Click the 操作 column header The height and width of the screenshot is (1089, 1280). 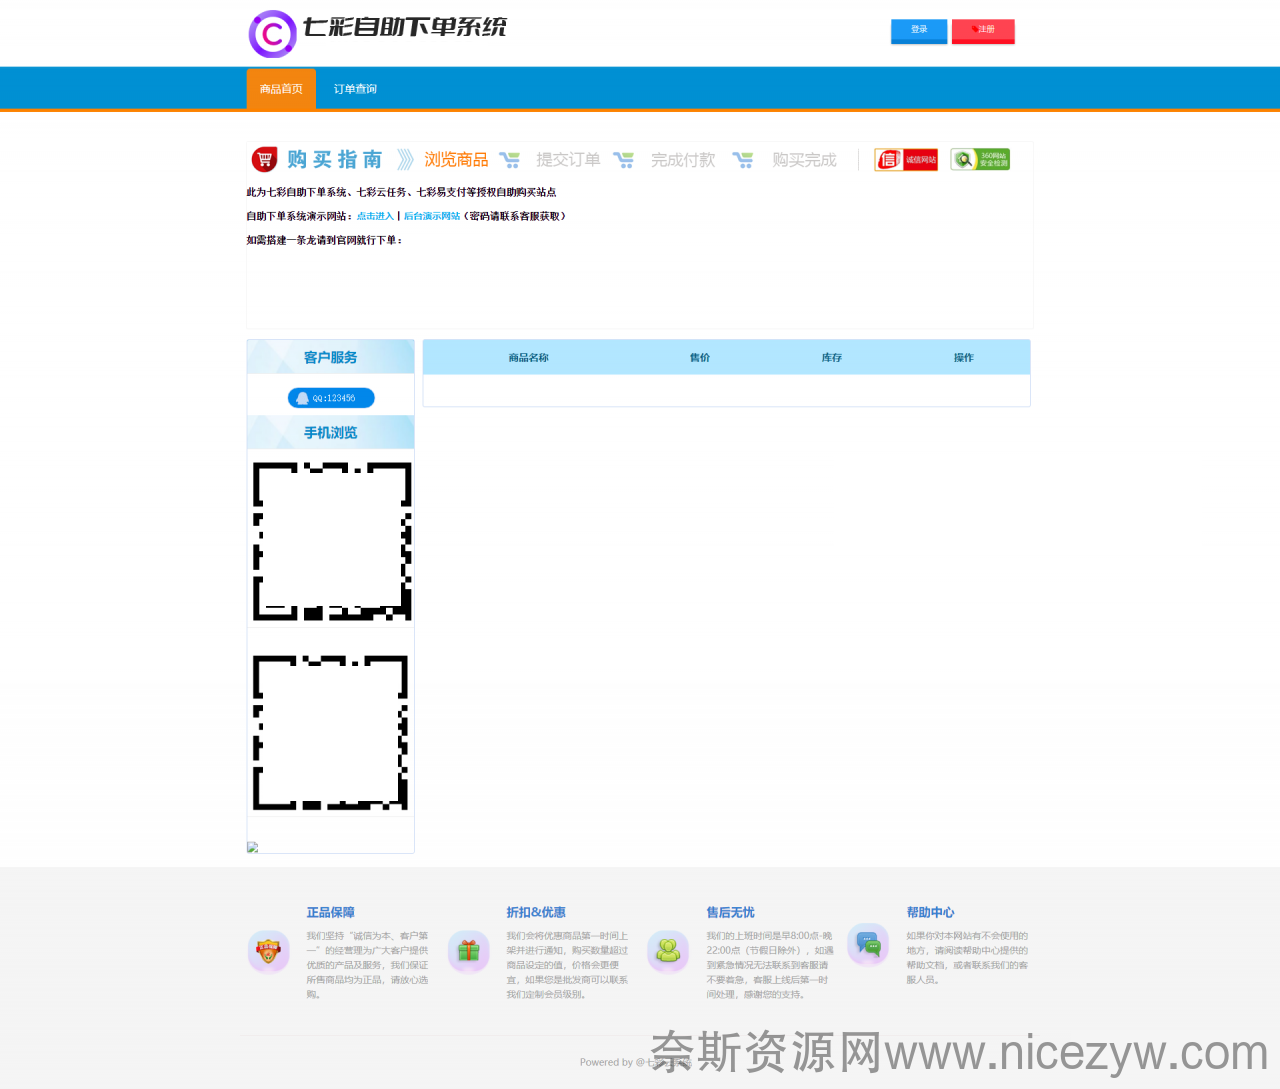pos(964,358)
